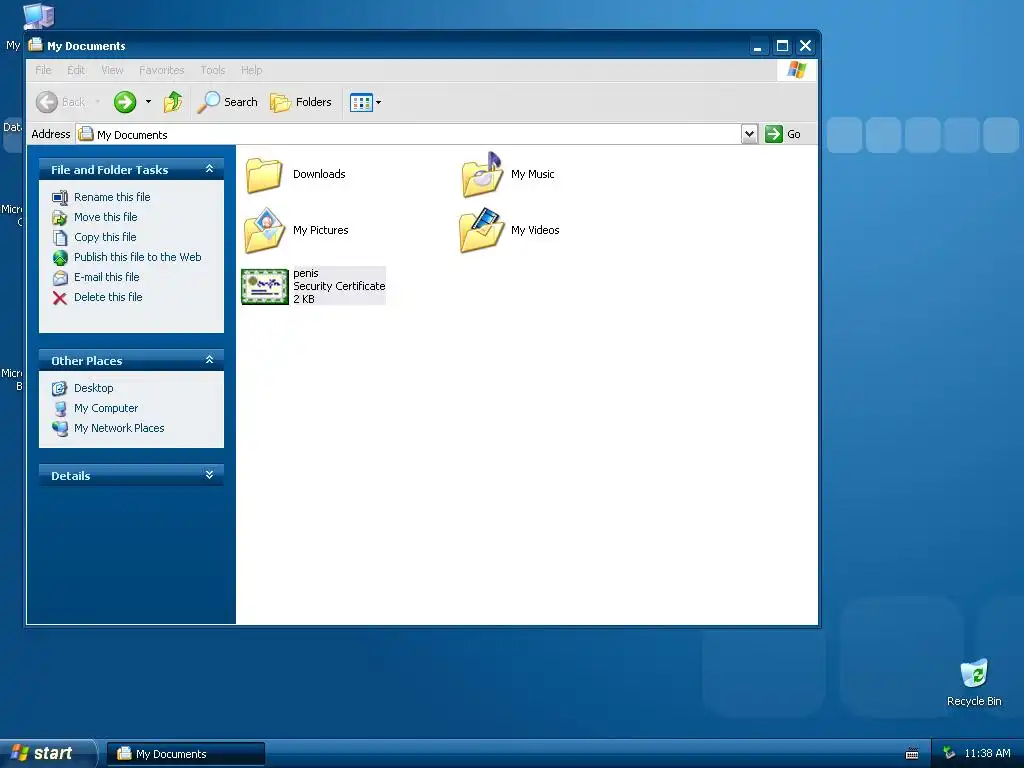Open the Search pane
Viewport: 1024px width, 768px height.
tap(227, 102)
